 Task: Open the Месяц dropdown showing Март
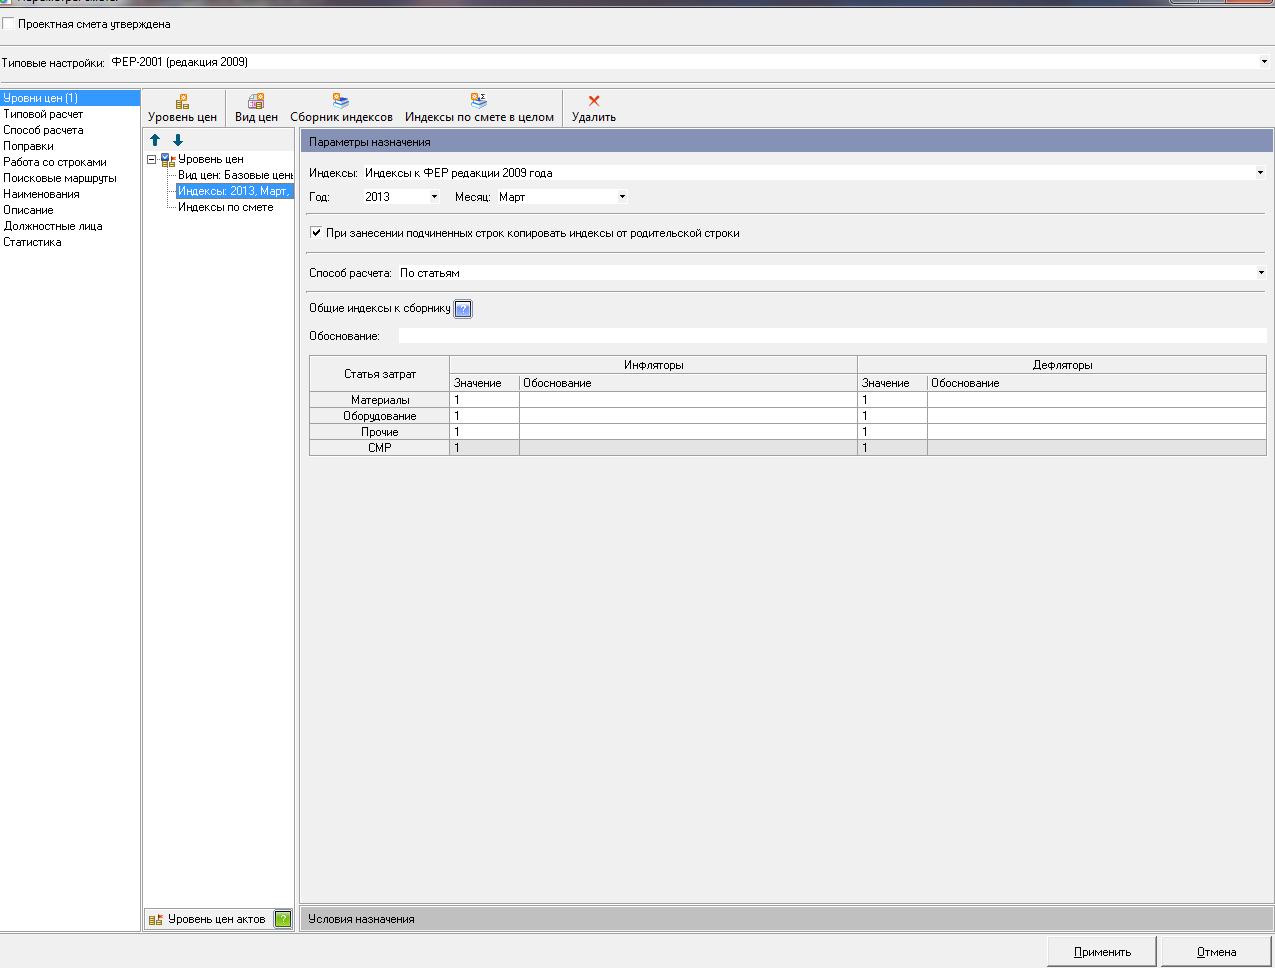(x=622, y=197)
